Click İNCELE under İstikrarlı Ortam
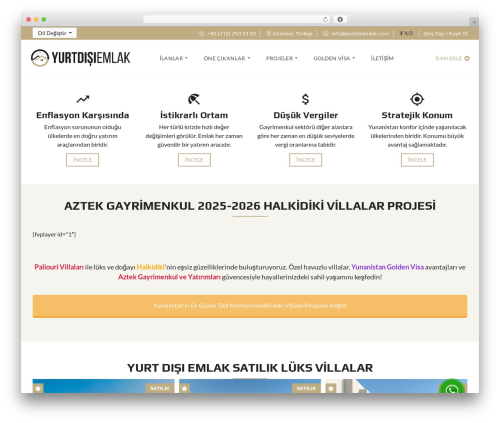The width and height of the screenshot is (500, 423). pos(194,160)
